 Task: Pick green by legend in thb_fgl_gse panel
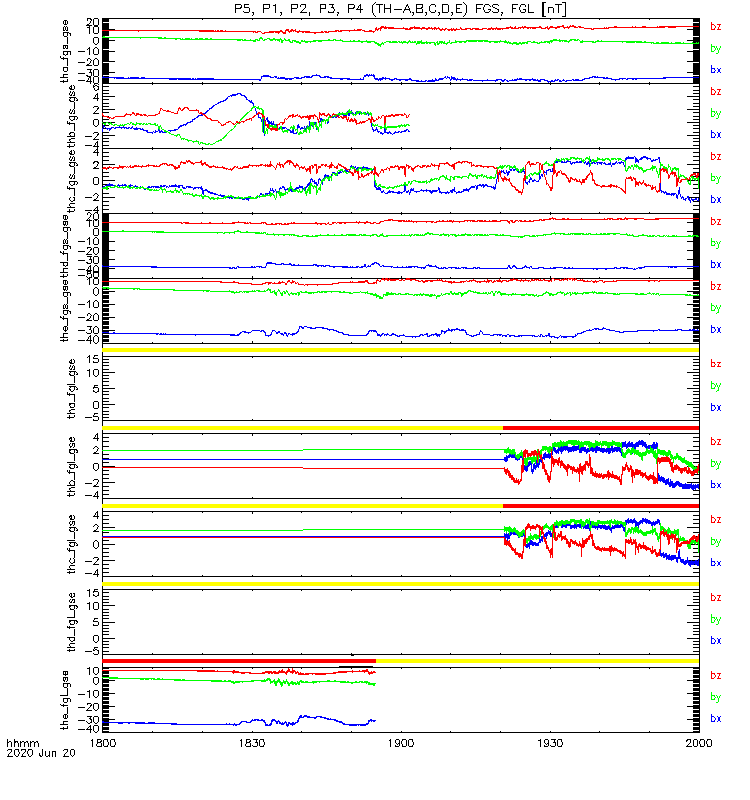pos(716,463)
